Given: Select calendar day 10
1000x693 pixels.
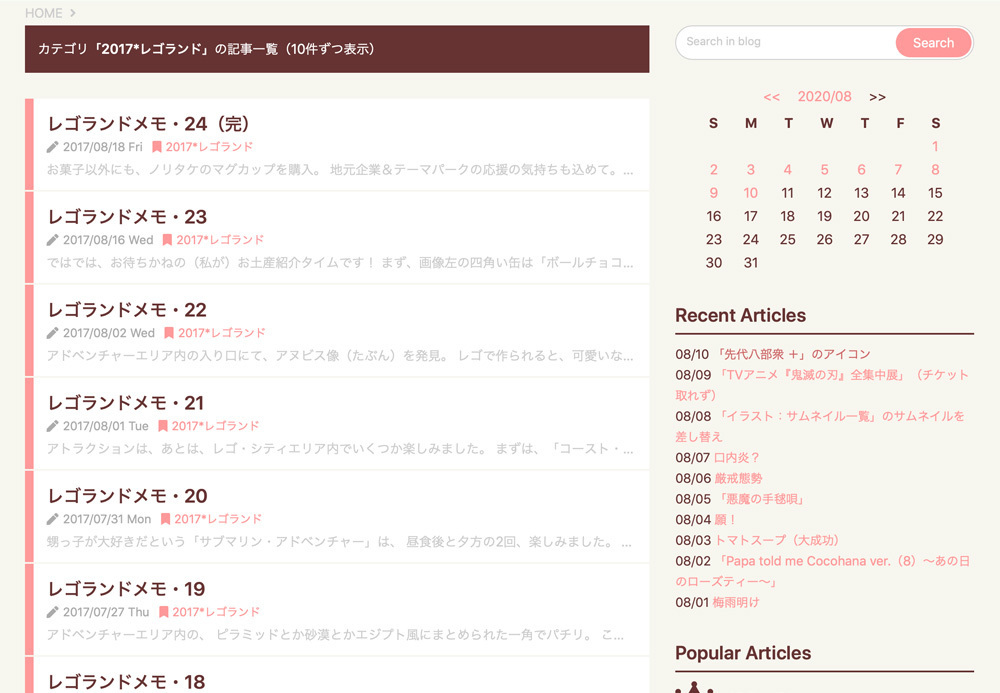Looking at the screenshot, I should 751,193.
